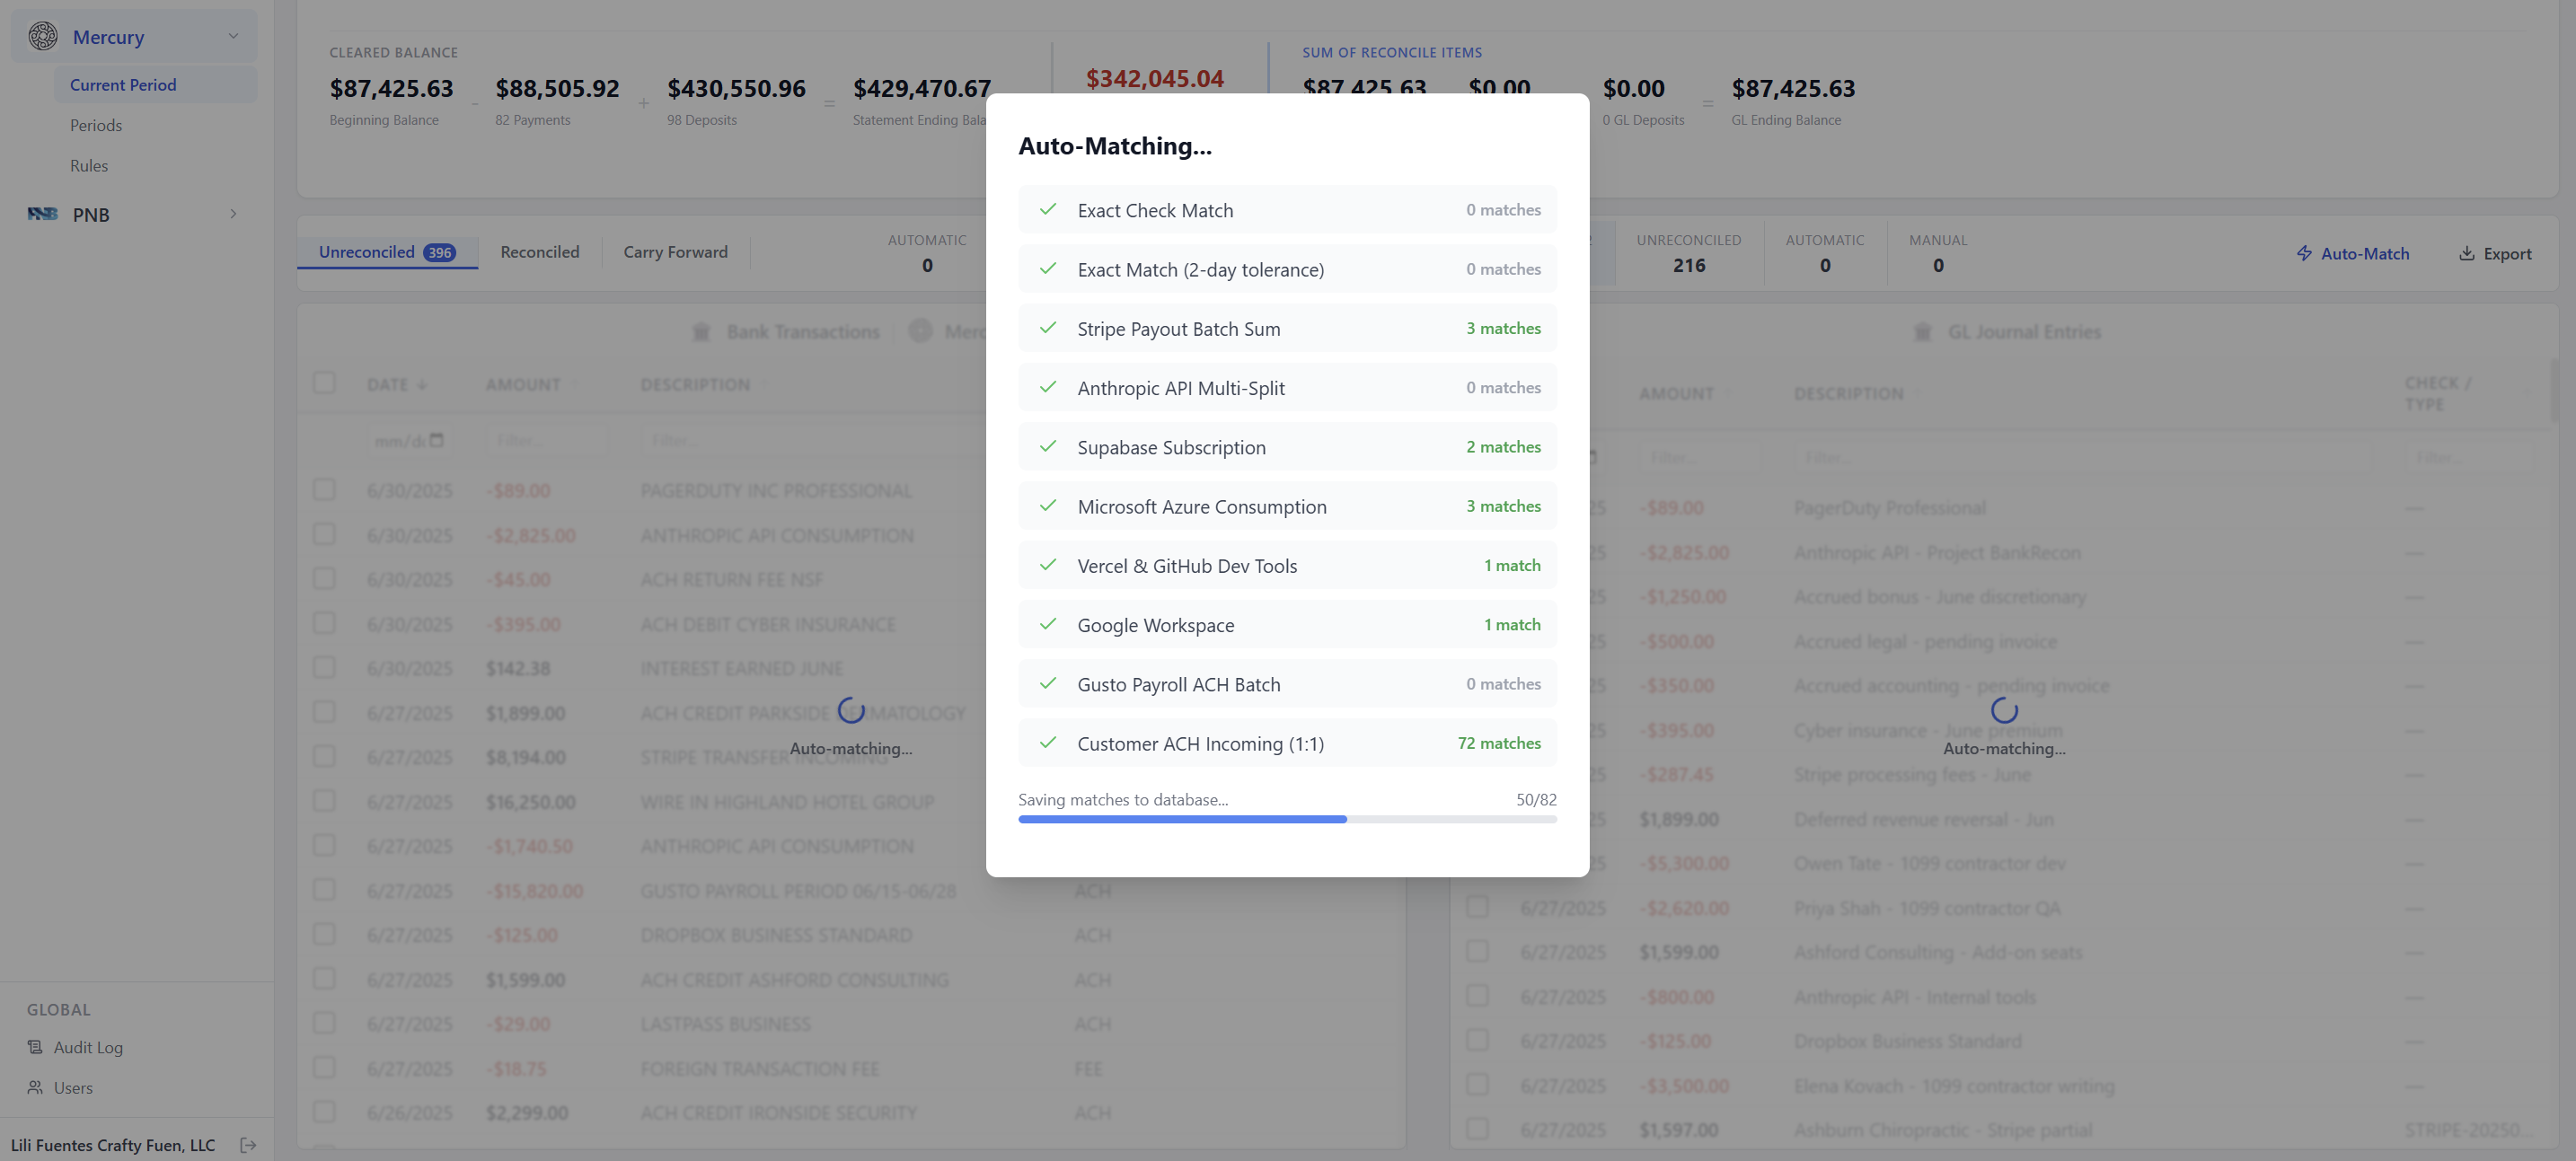Image resolution: width=2576 pixels, height=1161 pixels.
Task: Click the AMOUNT column header in Bank Transactions
Action: point(523,385)
